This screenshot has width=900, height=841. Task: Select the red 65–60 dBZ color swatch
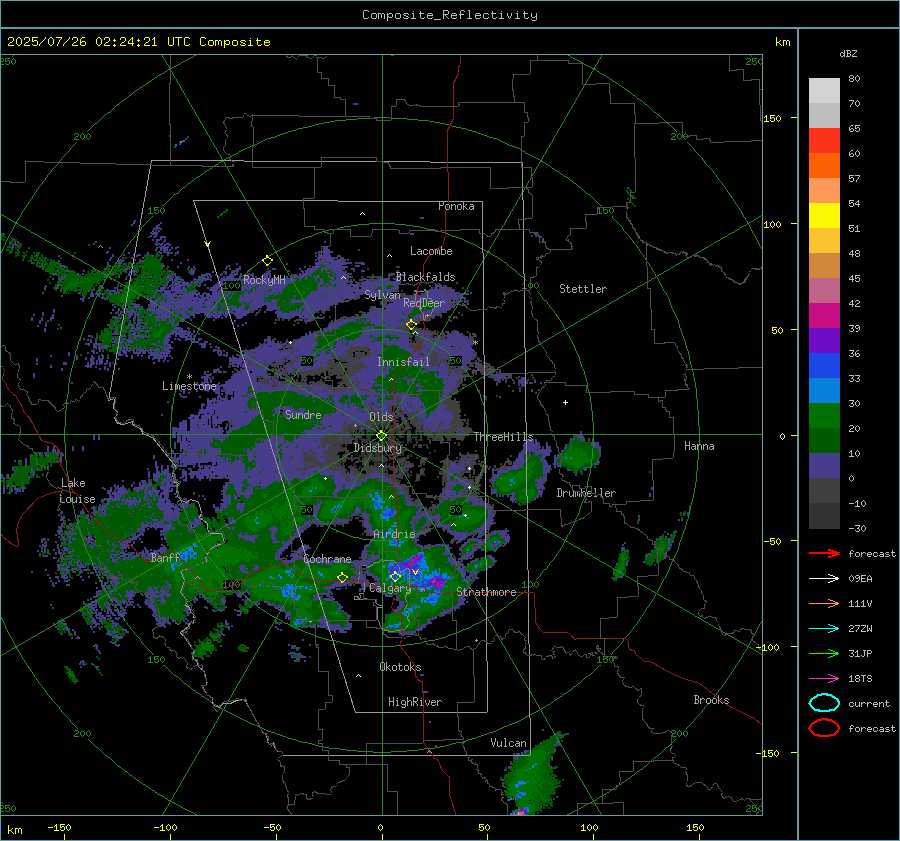(824, 141)
